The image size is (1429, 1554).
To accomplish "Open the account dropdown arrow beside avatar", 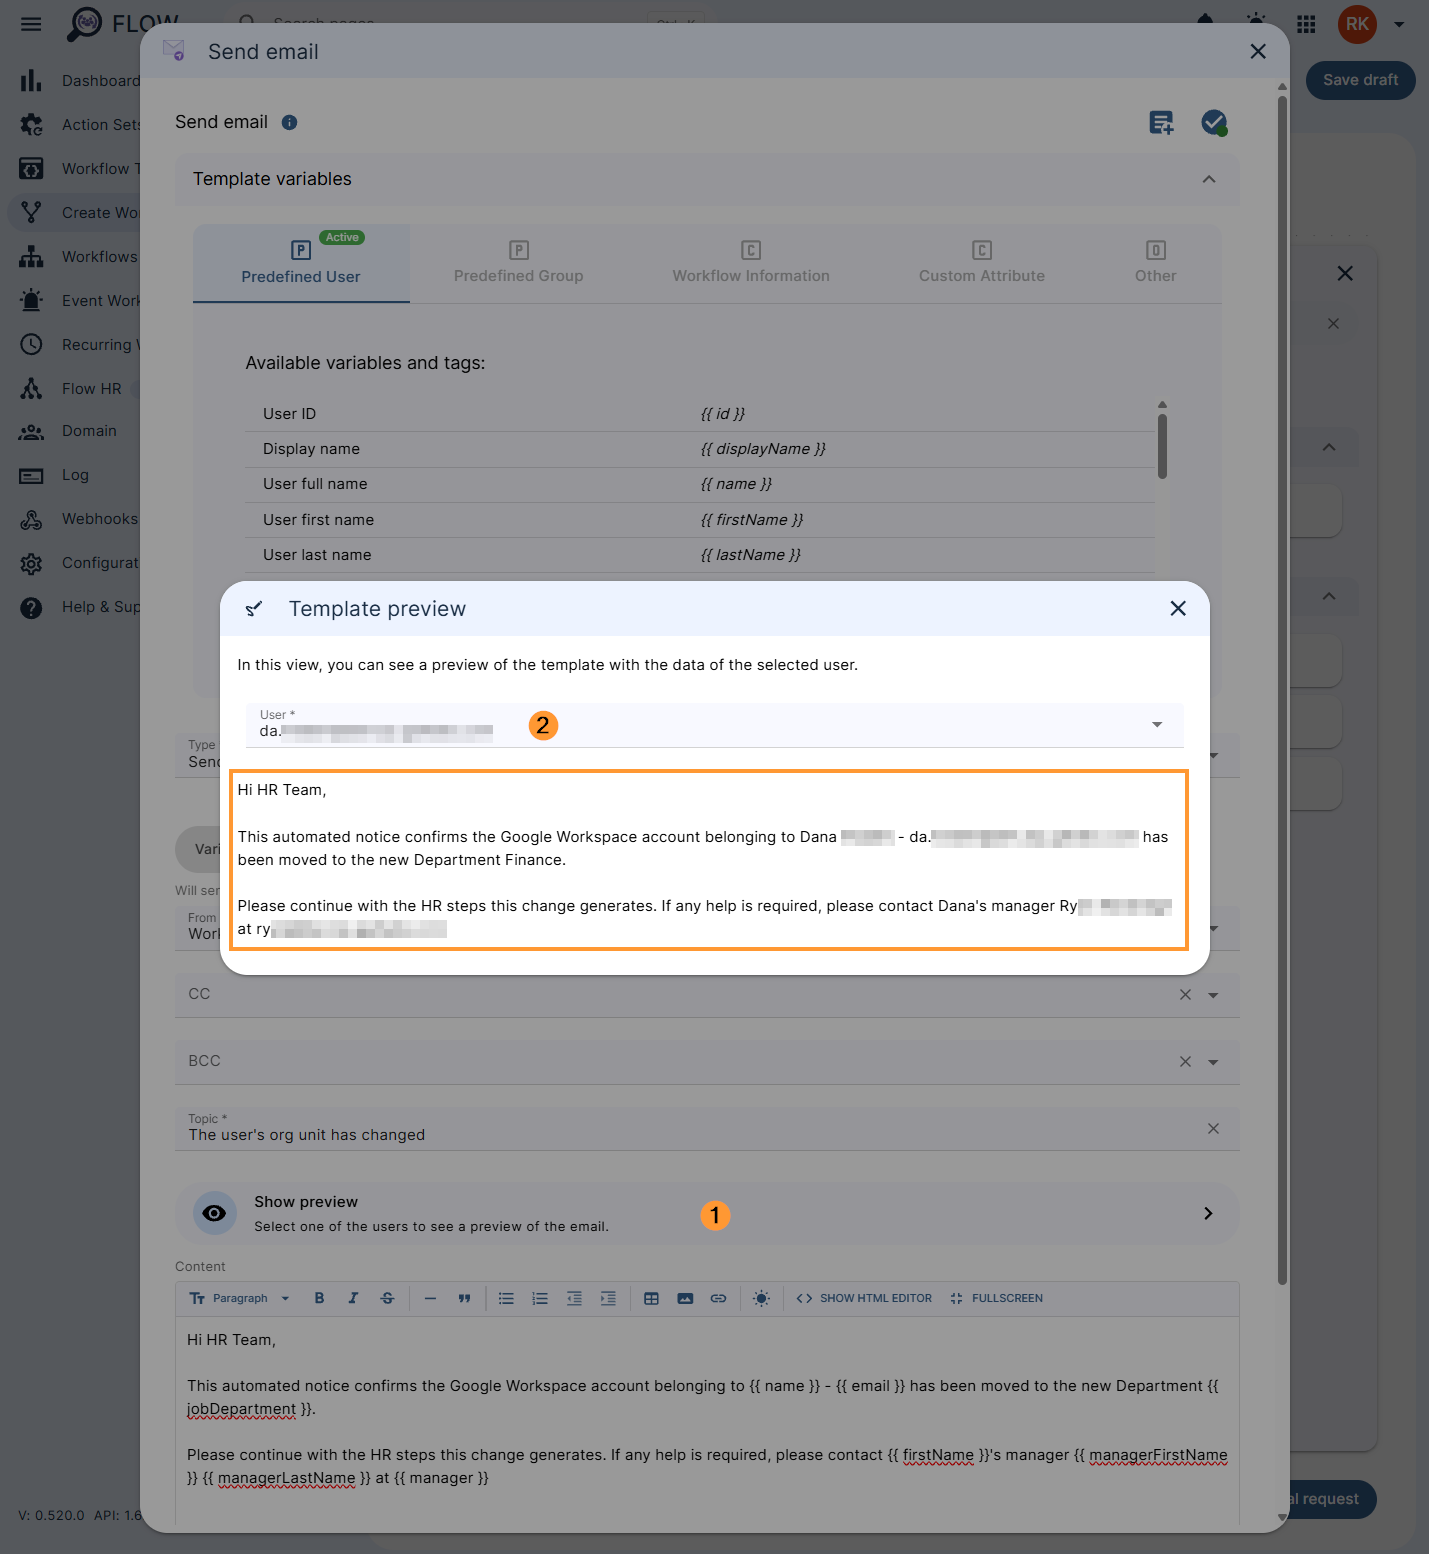I will (x=1399, y=25).
